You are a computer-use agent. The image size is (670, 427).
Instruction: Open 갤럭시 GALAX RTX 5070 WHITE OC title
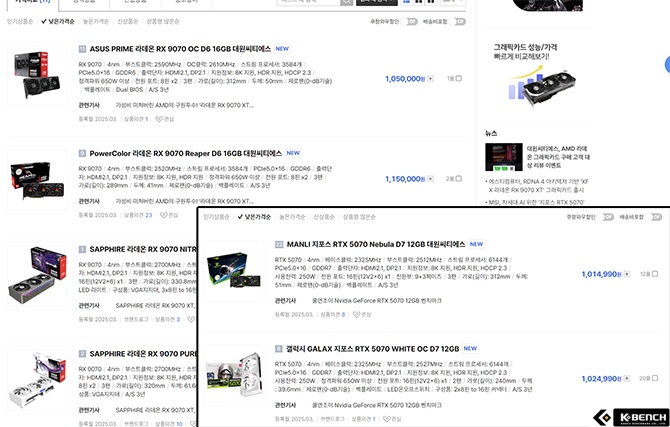tap(373, 349)
